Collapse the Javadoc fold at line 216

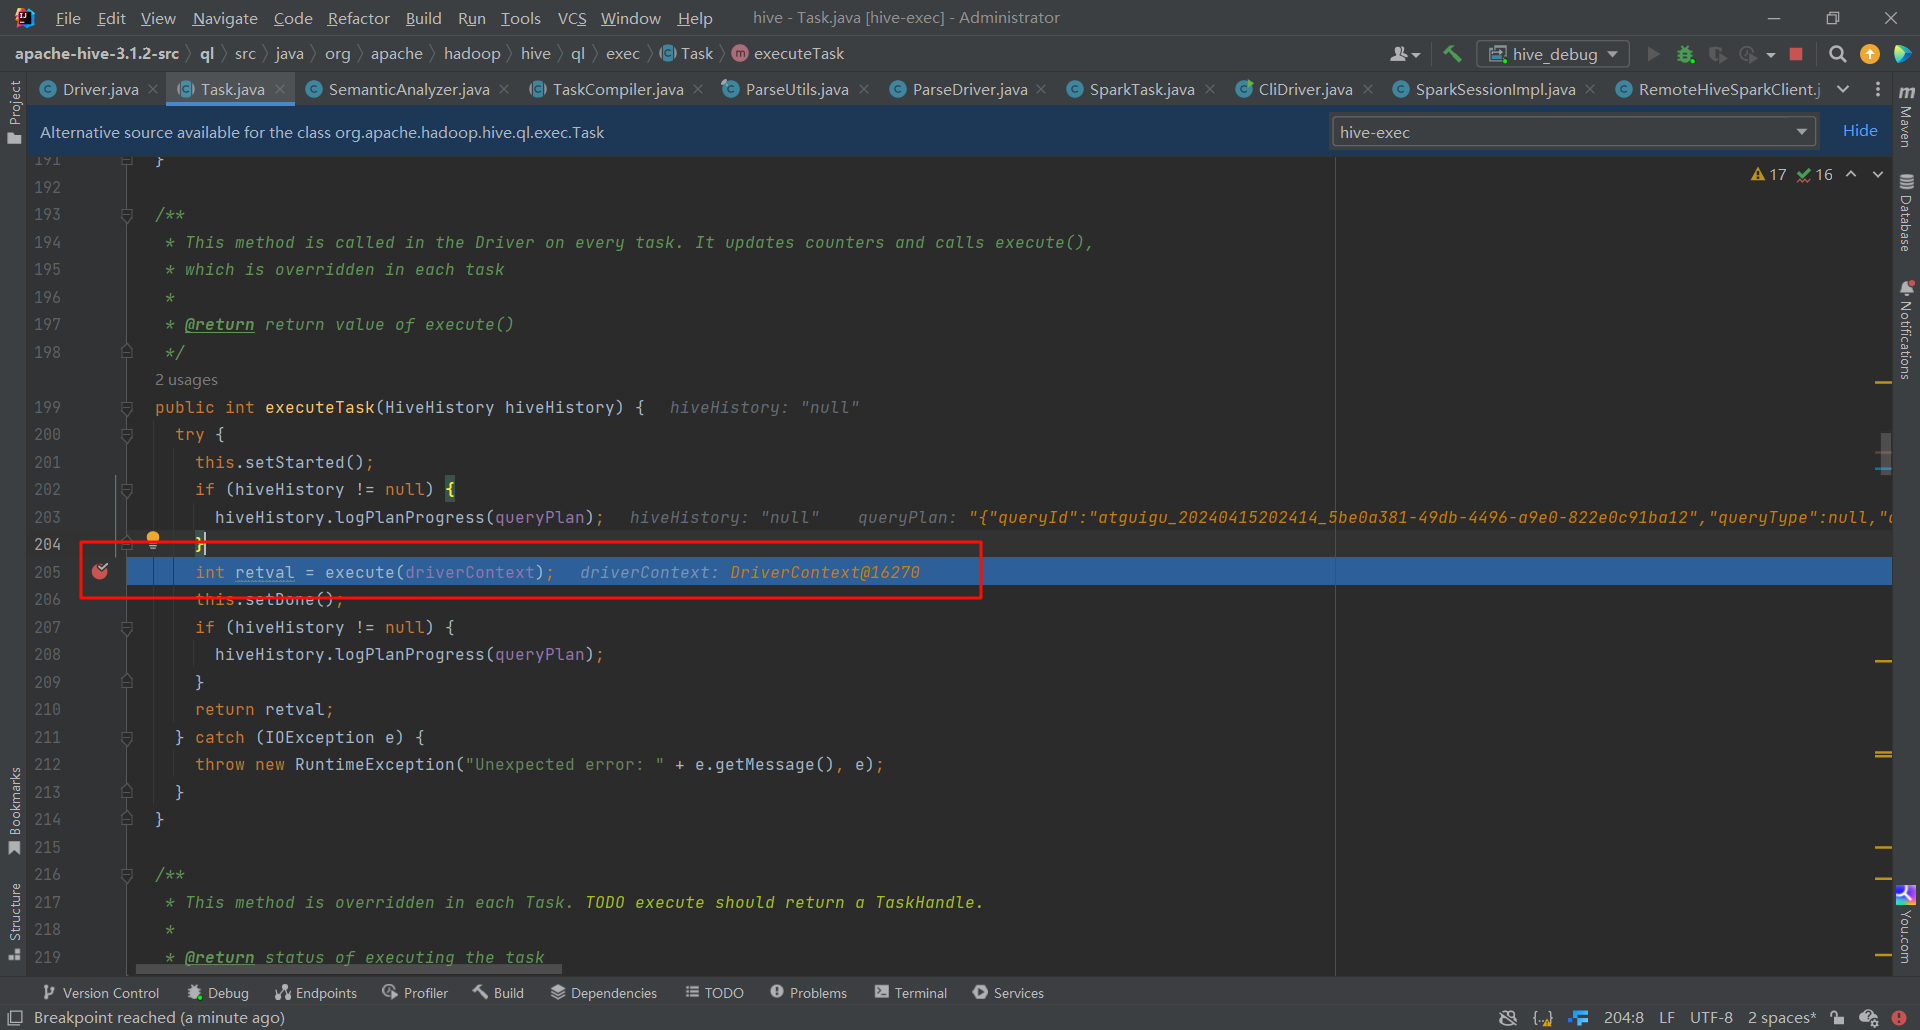[127, 874]
